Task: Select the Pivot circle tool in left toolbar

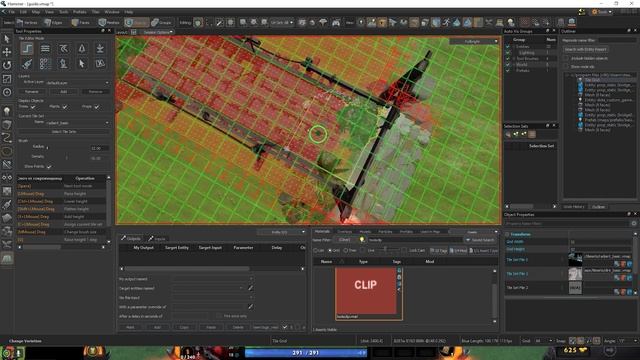Action: point(7,92)
